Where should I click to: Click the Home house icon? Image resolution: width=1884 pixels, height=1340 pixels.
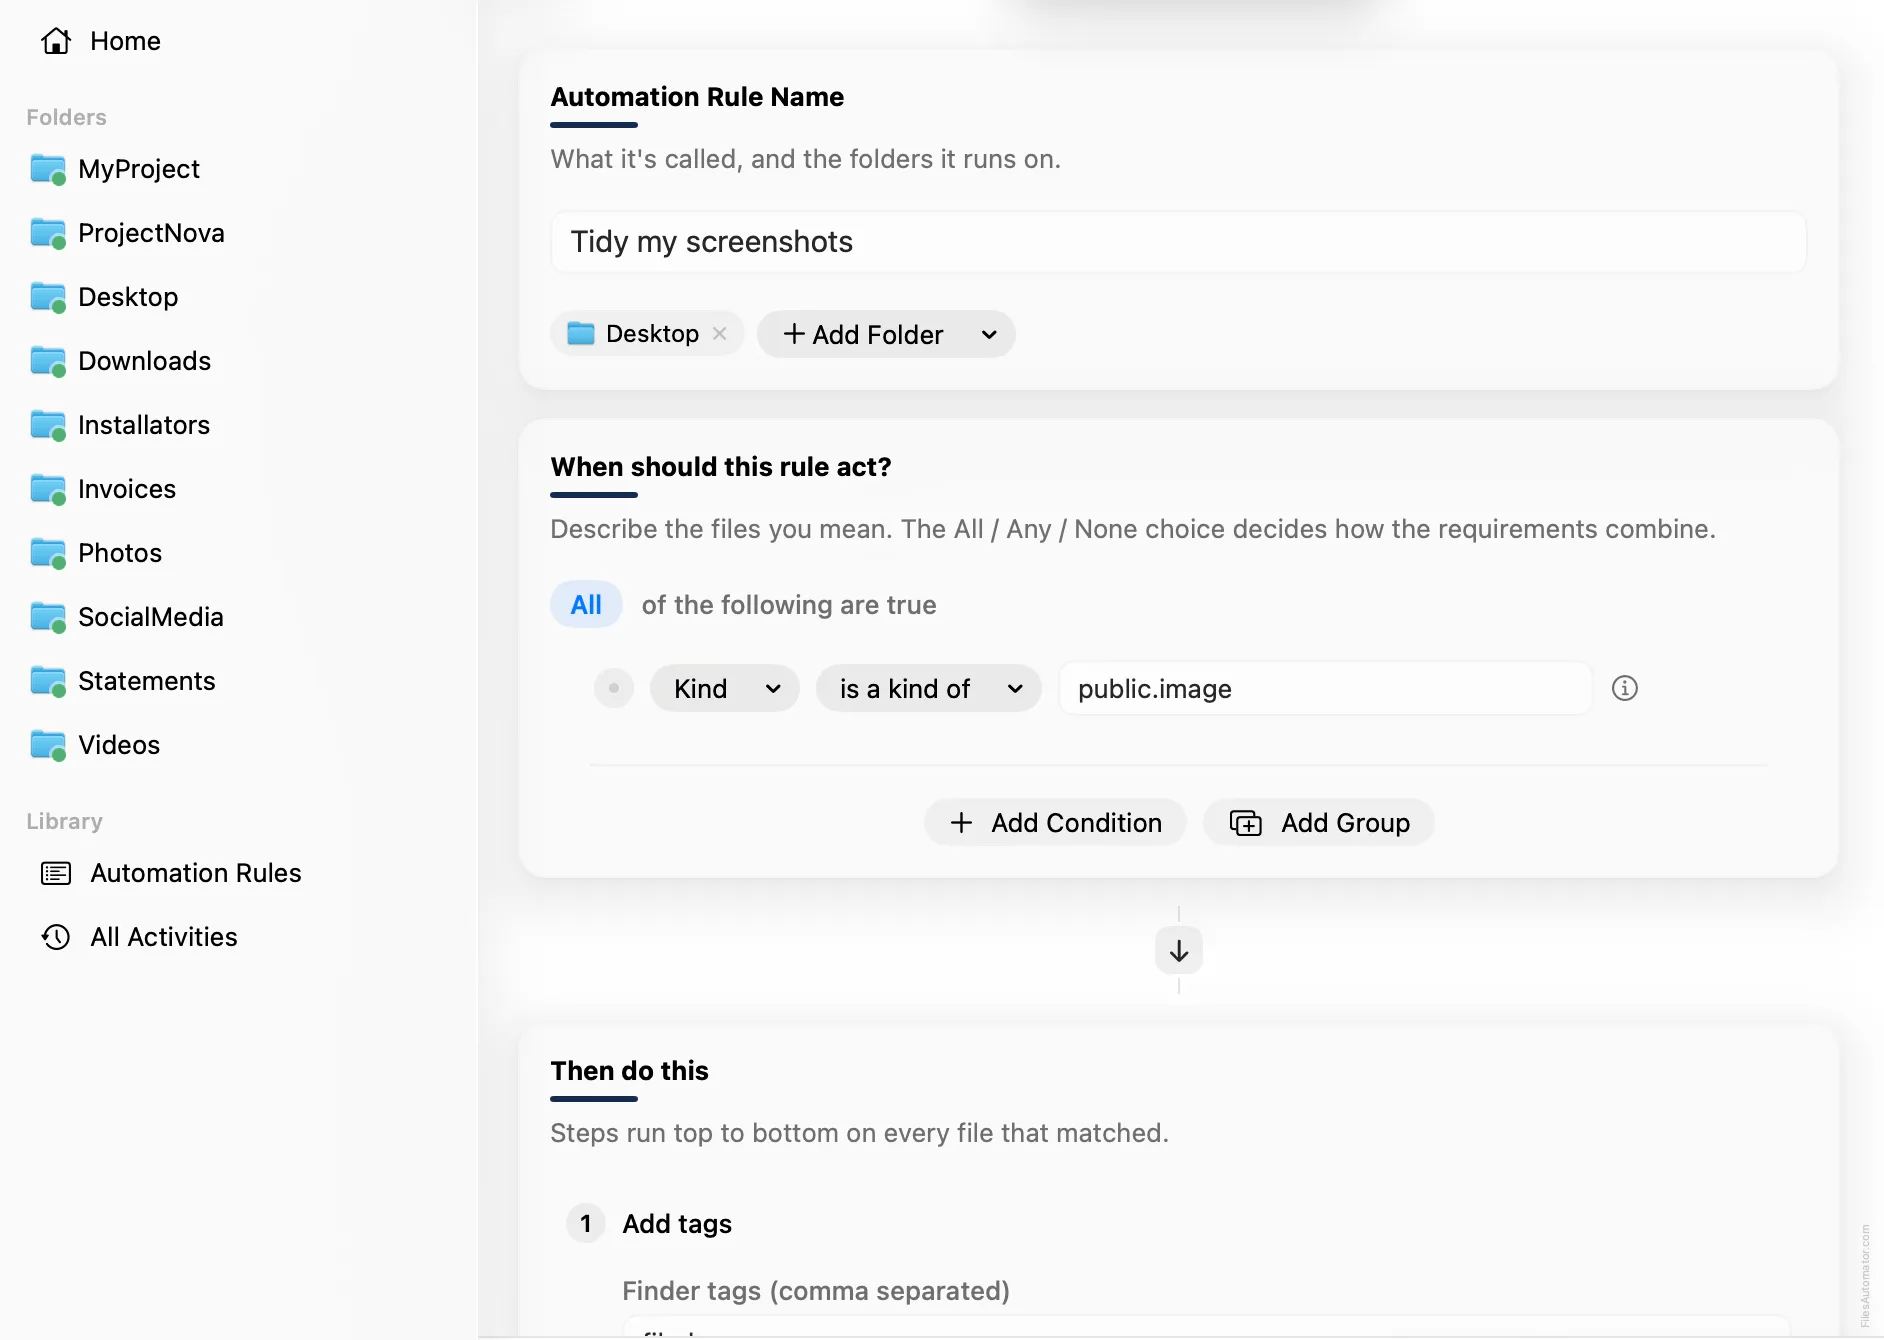point(56,41)
